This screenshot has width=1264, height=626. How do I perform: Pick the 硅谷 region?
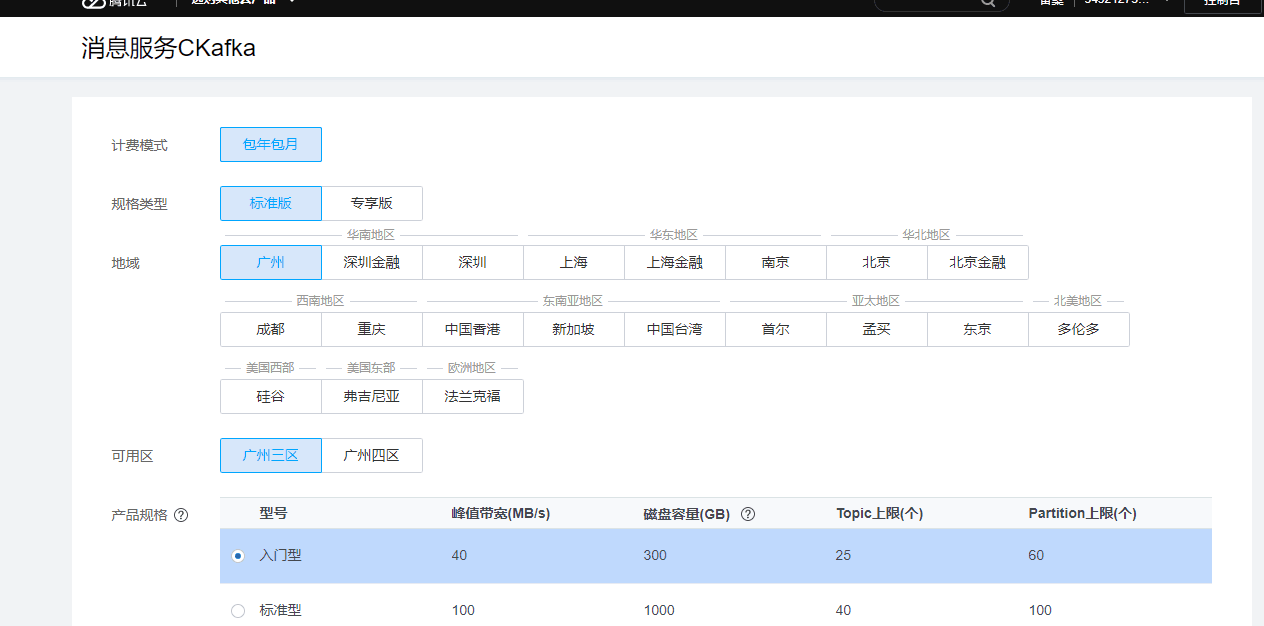[x=271, y=396]
